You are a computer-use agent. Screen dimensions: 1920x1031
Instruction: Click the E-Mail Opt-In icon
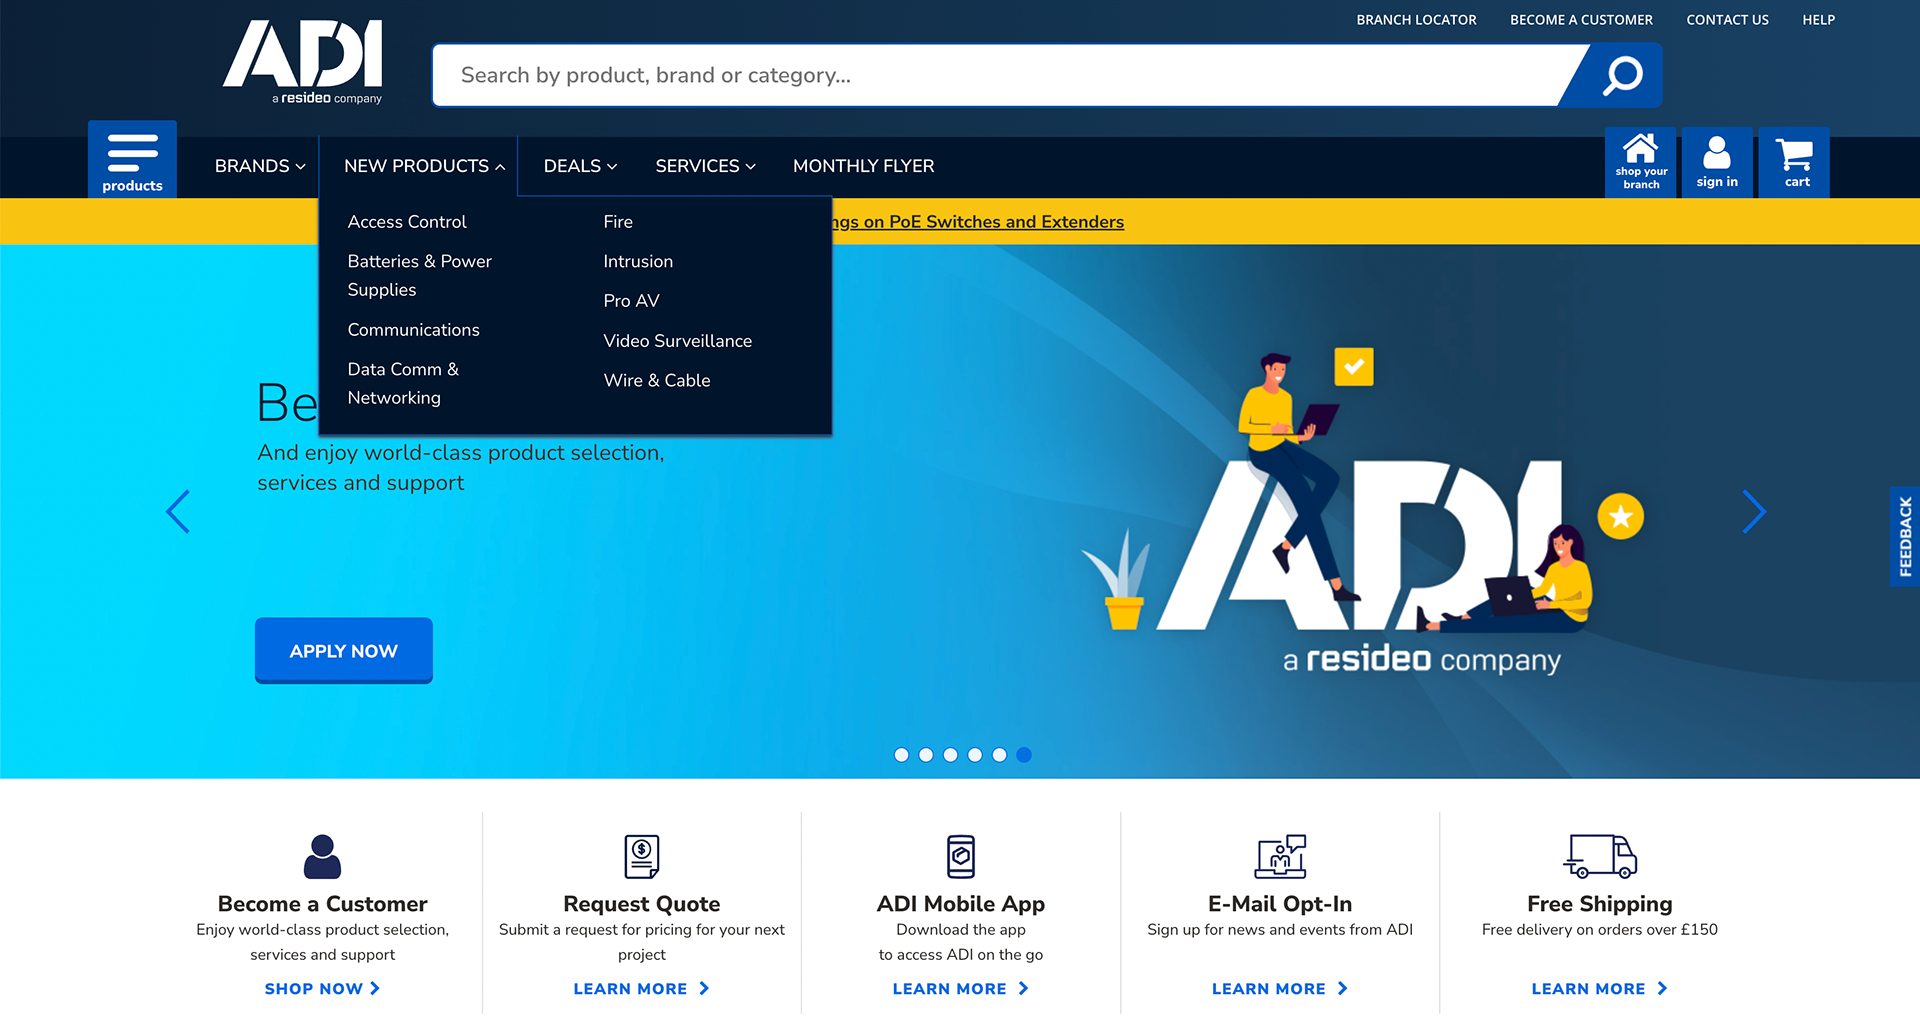point(1280,857)
